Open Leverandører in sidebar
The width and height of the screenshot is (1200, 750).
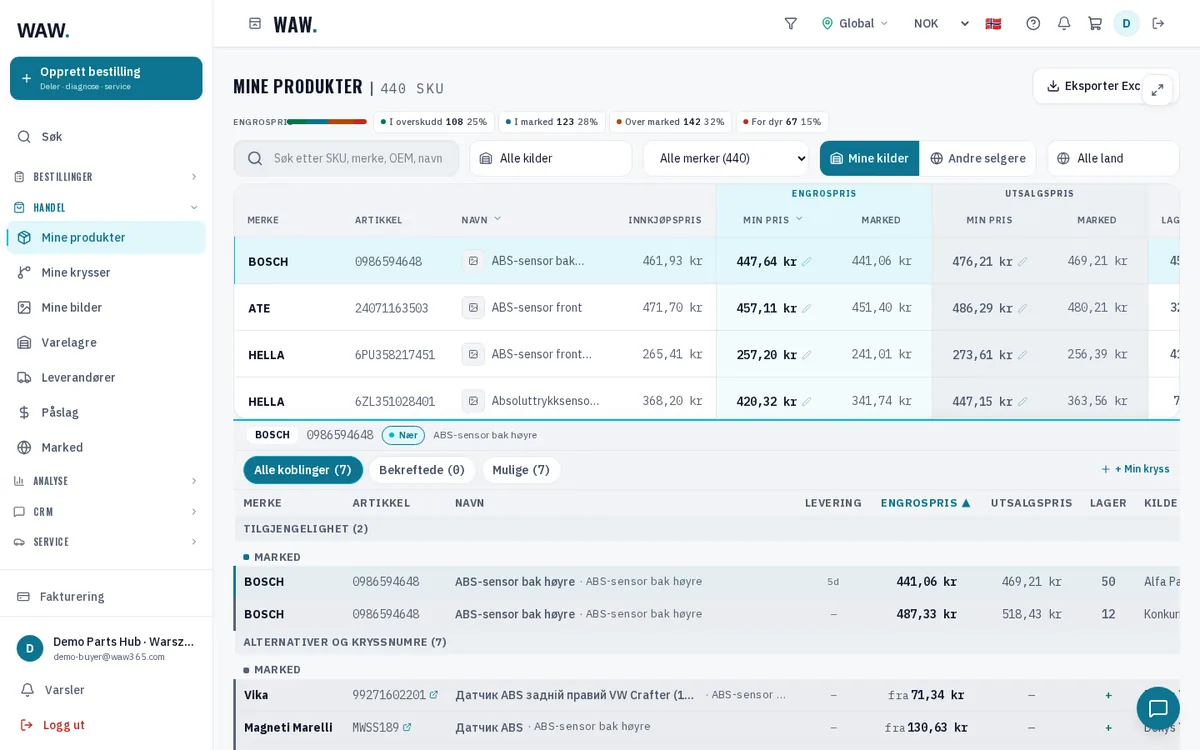click(106, 377)
